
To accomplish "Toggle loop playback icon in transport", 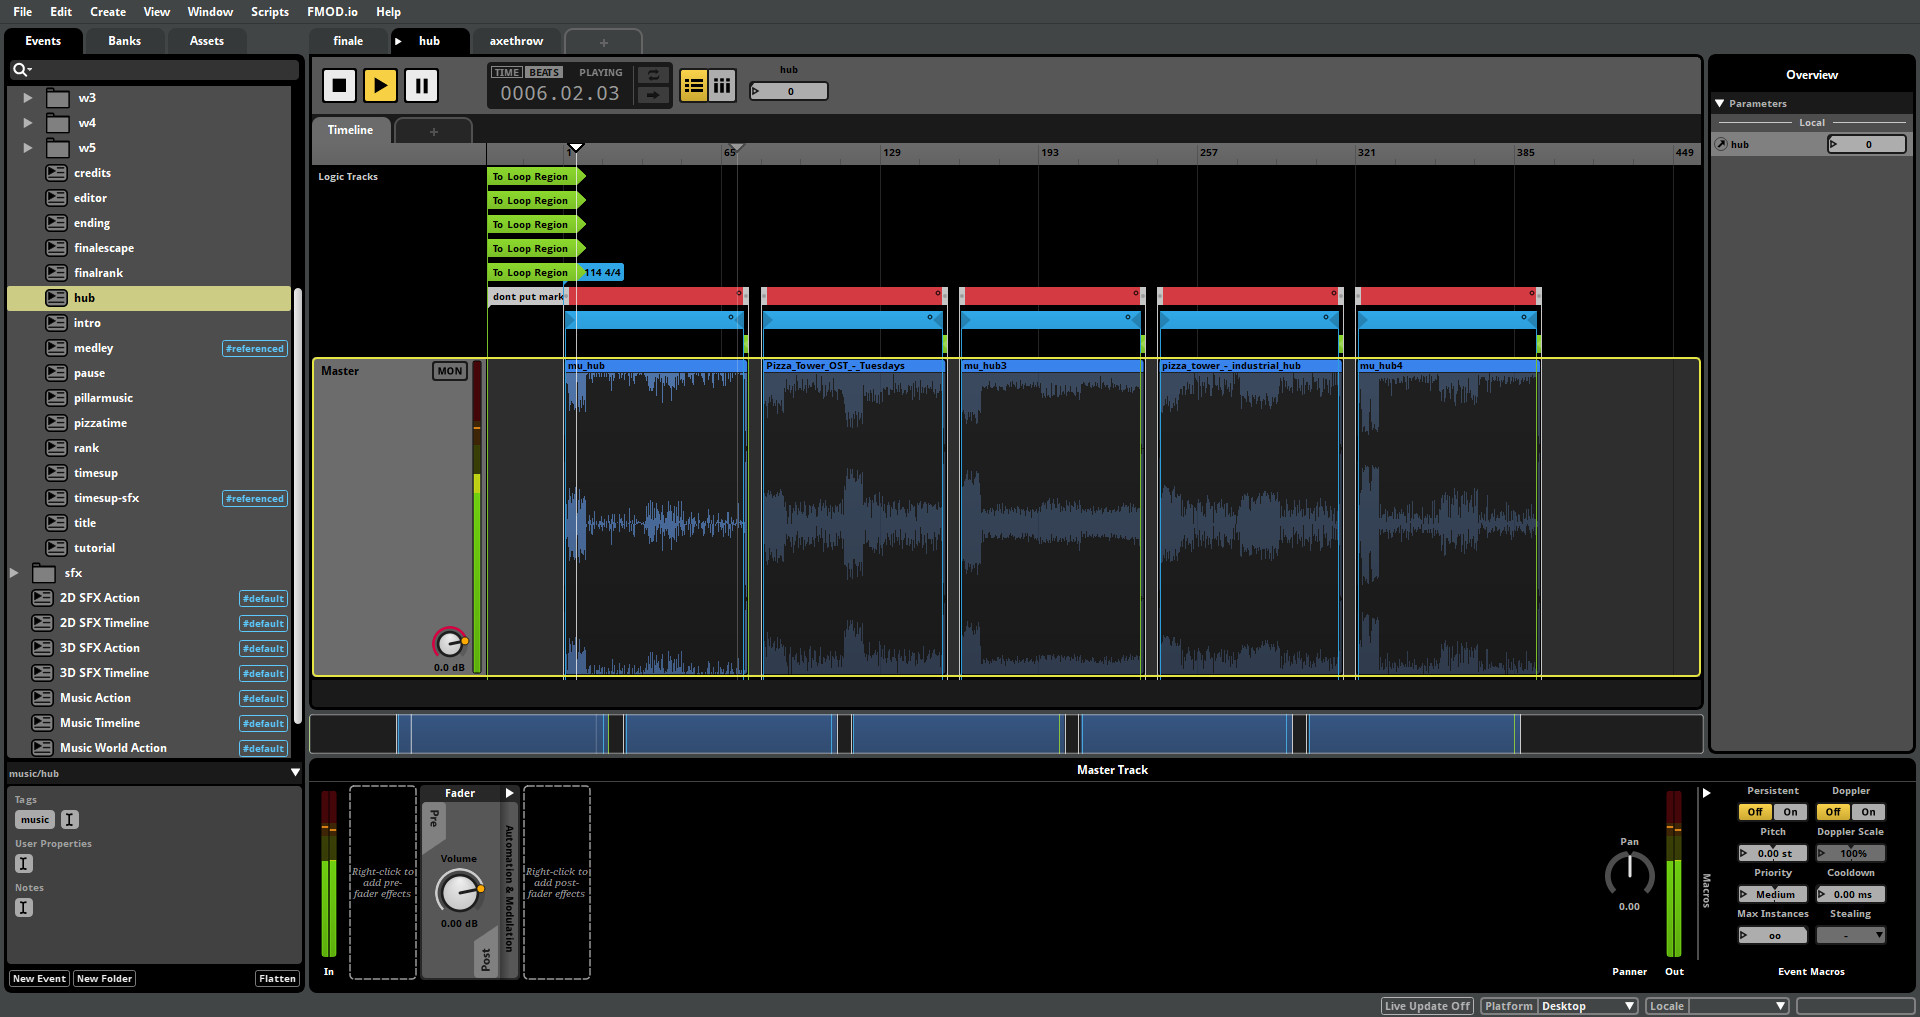I will [653, 75].
